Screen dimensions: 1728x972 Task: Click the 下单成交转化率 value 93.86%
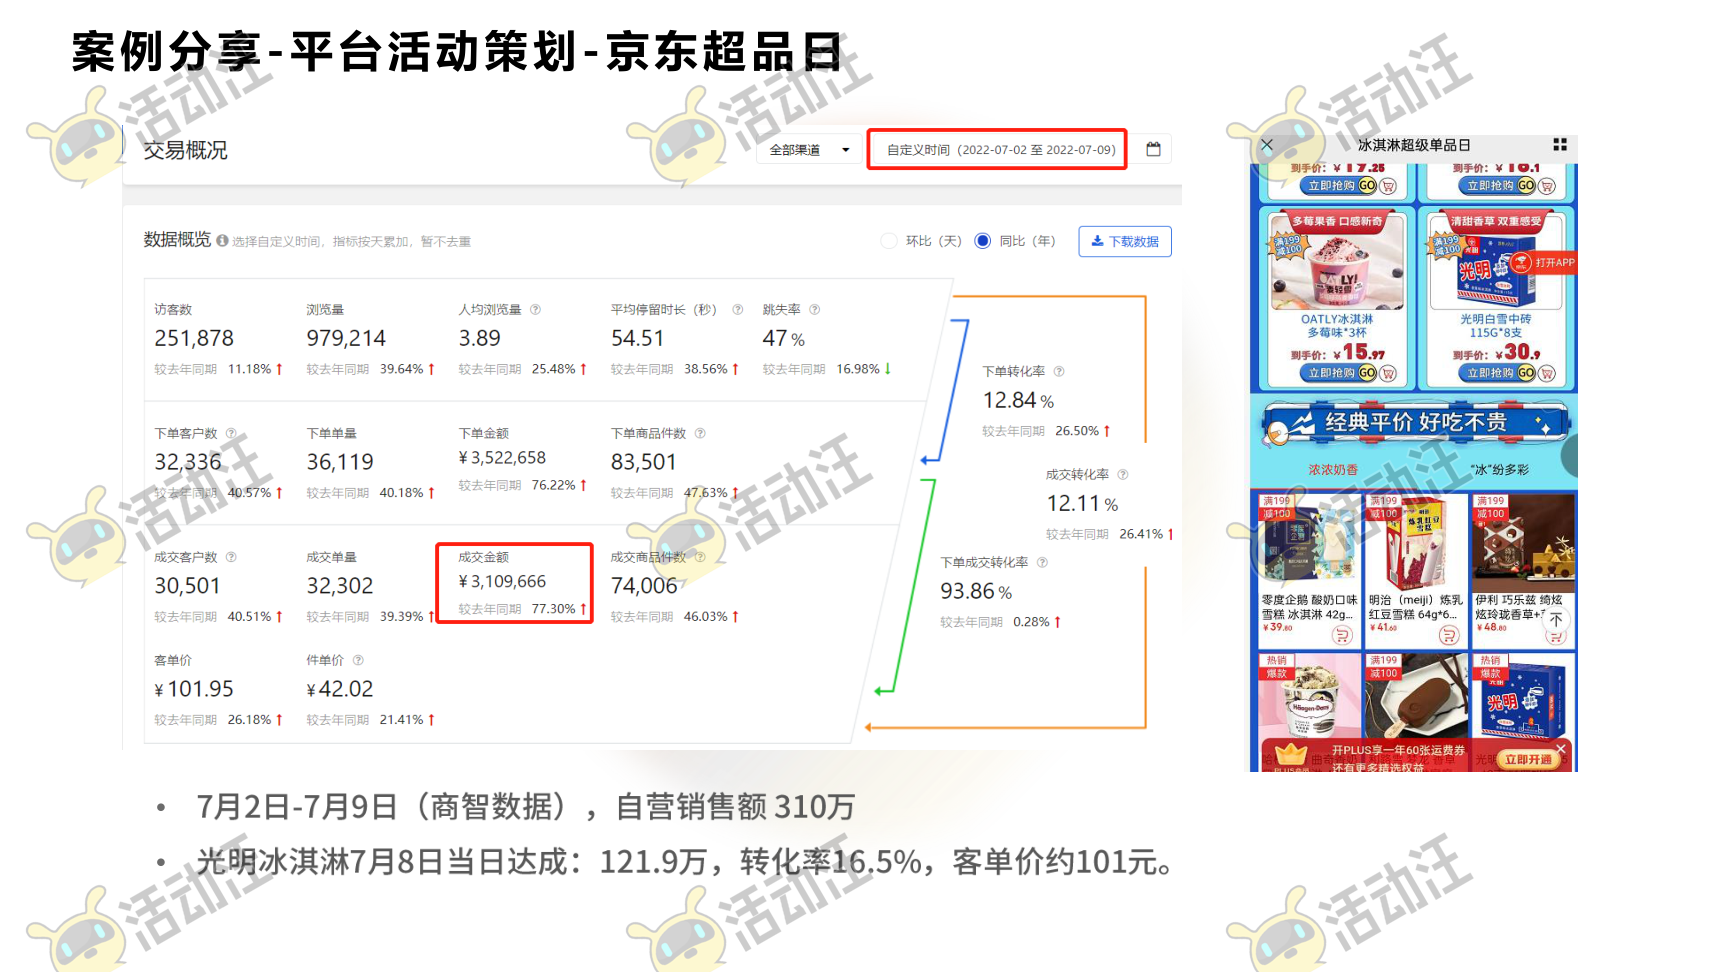(976, 592)
